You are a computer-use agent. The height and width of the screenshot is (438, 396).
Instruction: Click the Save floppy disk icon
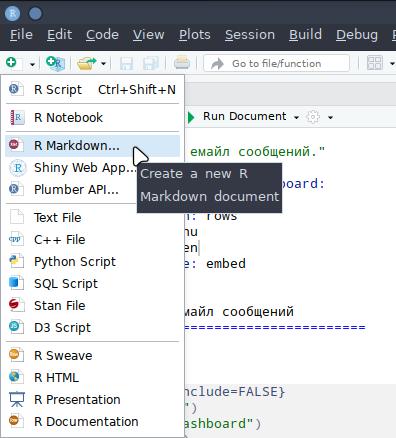pyautogui.click(x=126, y=63)
